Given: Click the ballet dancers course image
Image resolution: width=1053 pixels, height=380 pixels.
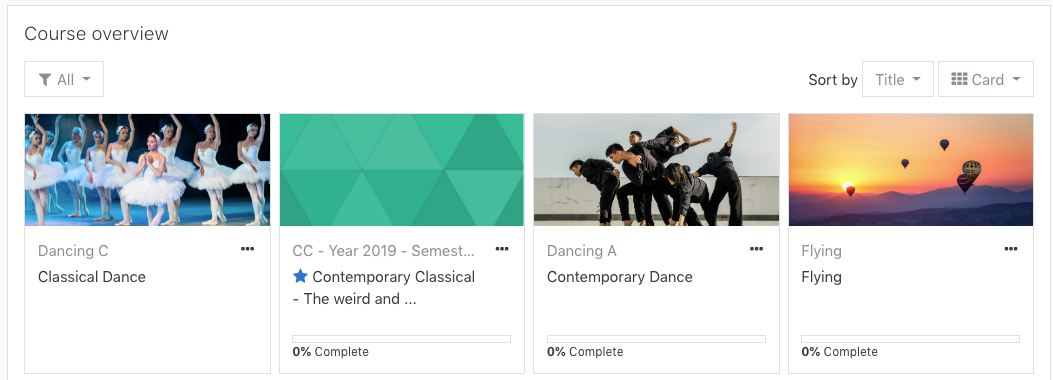Looking at the screenshot, I should click(148, 170).
